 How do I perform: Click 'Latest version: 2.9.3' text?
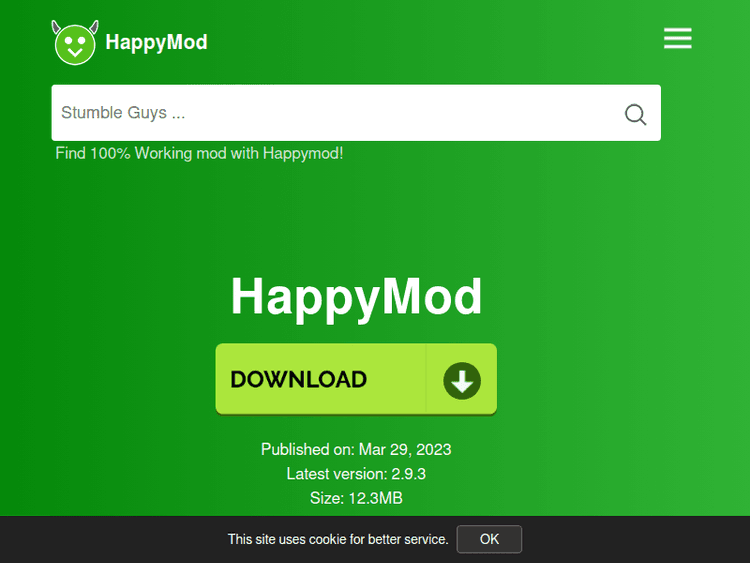pos(356,474)
